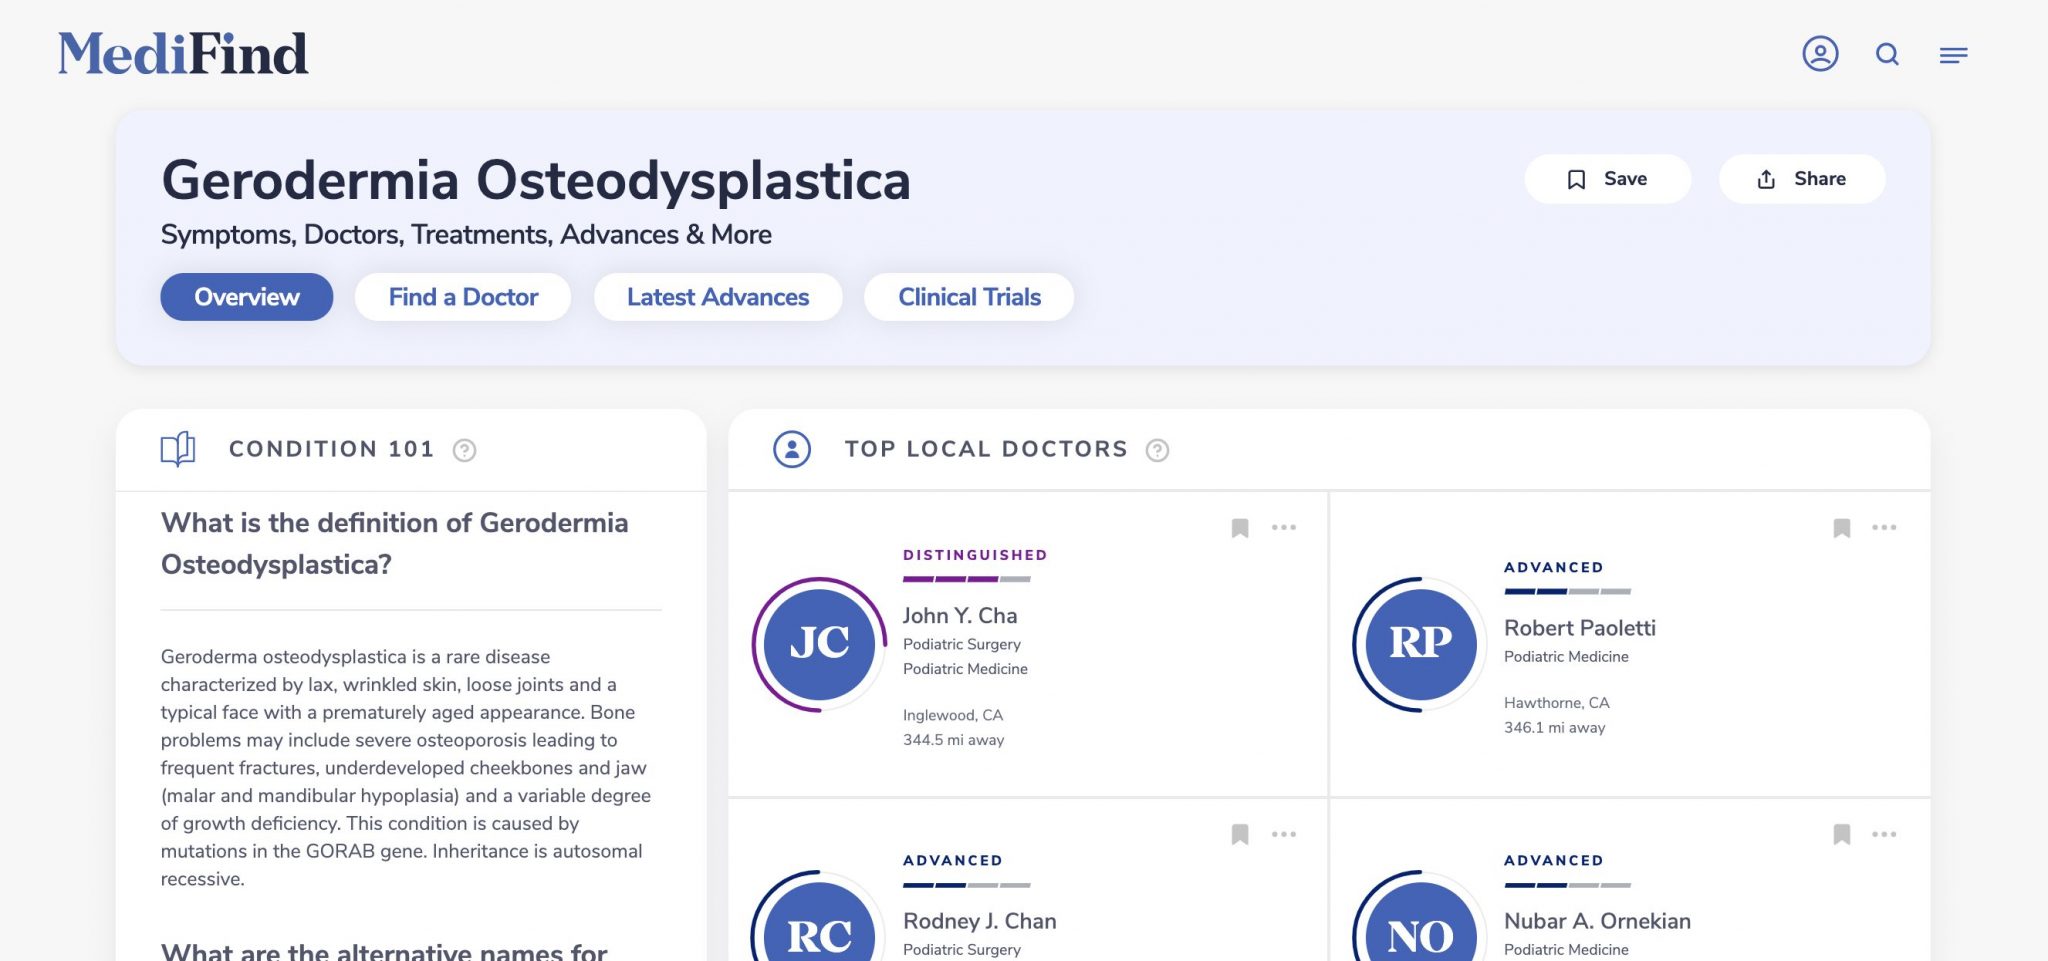Viewport: 2048px width, 961px height.
Task: Bookmark doctor Nubar A. Ornekian
Action: pos(1842,833)
